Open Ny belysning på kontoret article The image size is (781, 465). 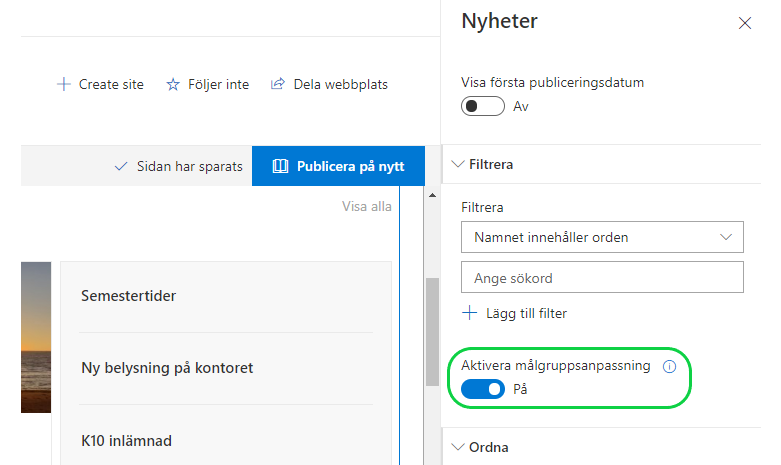pyautogui.click(x=167, y=368)
